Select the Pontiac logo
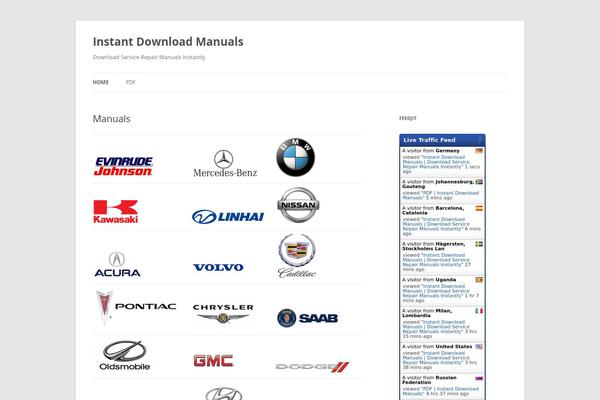 (x=135, y=307)
